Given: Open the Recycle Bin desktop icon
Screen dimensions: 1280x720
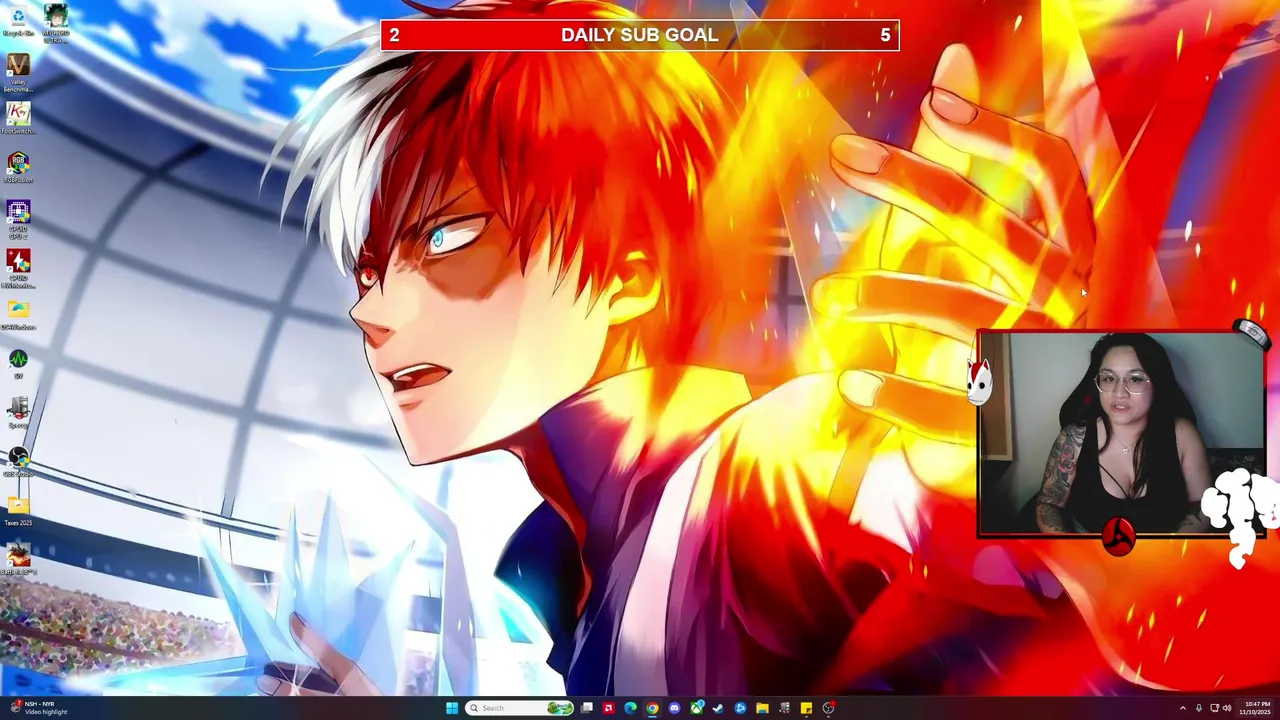Looking at the screenshot, I should [18, 20].
